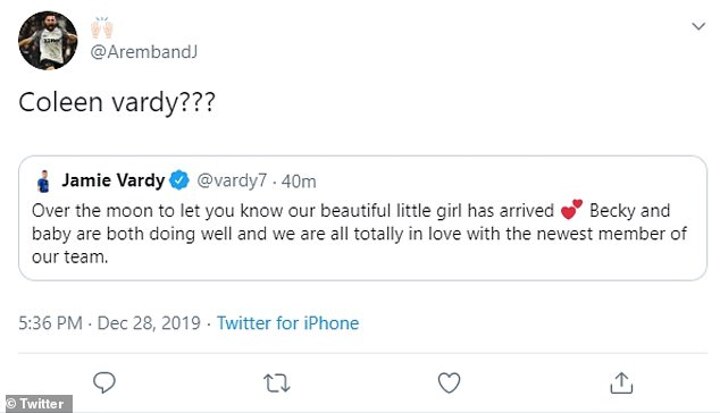Click Jamie Vardy's small avatar in quote
Screen dimensions: 720x413
click(x=42, y=181)
